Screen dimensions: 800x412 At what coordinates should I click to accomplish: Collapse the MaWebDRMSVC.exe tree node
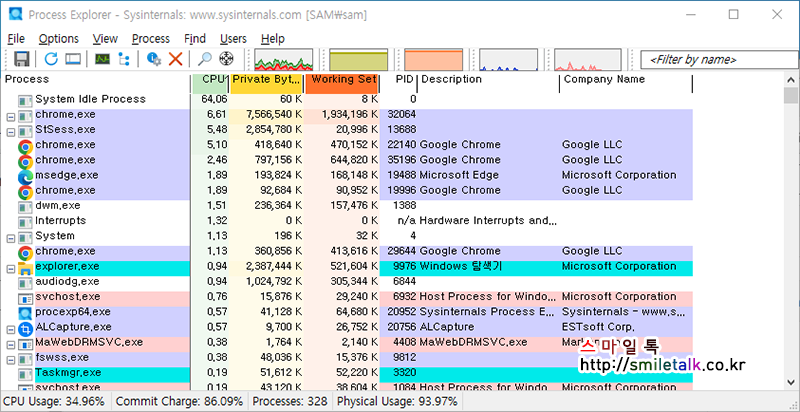click(x=11, y=345)
